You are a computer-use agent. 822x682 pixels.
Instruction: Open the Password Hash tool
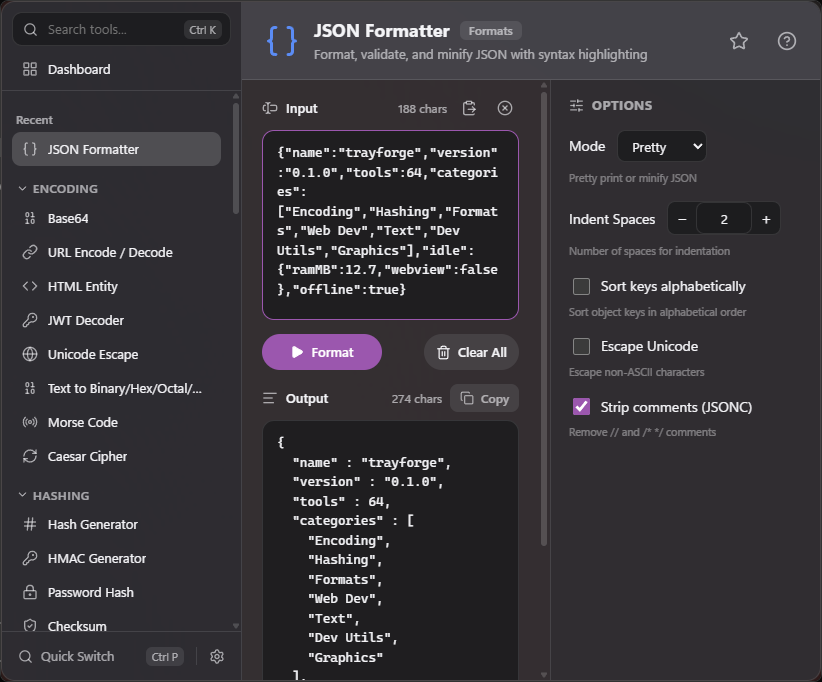(x=116, y=592)
